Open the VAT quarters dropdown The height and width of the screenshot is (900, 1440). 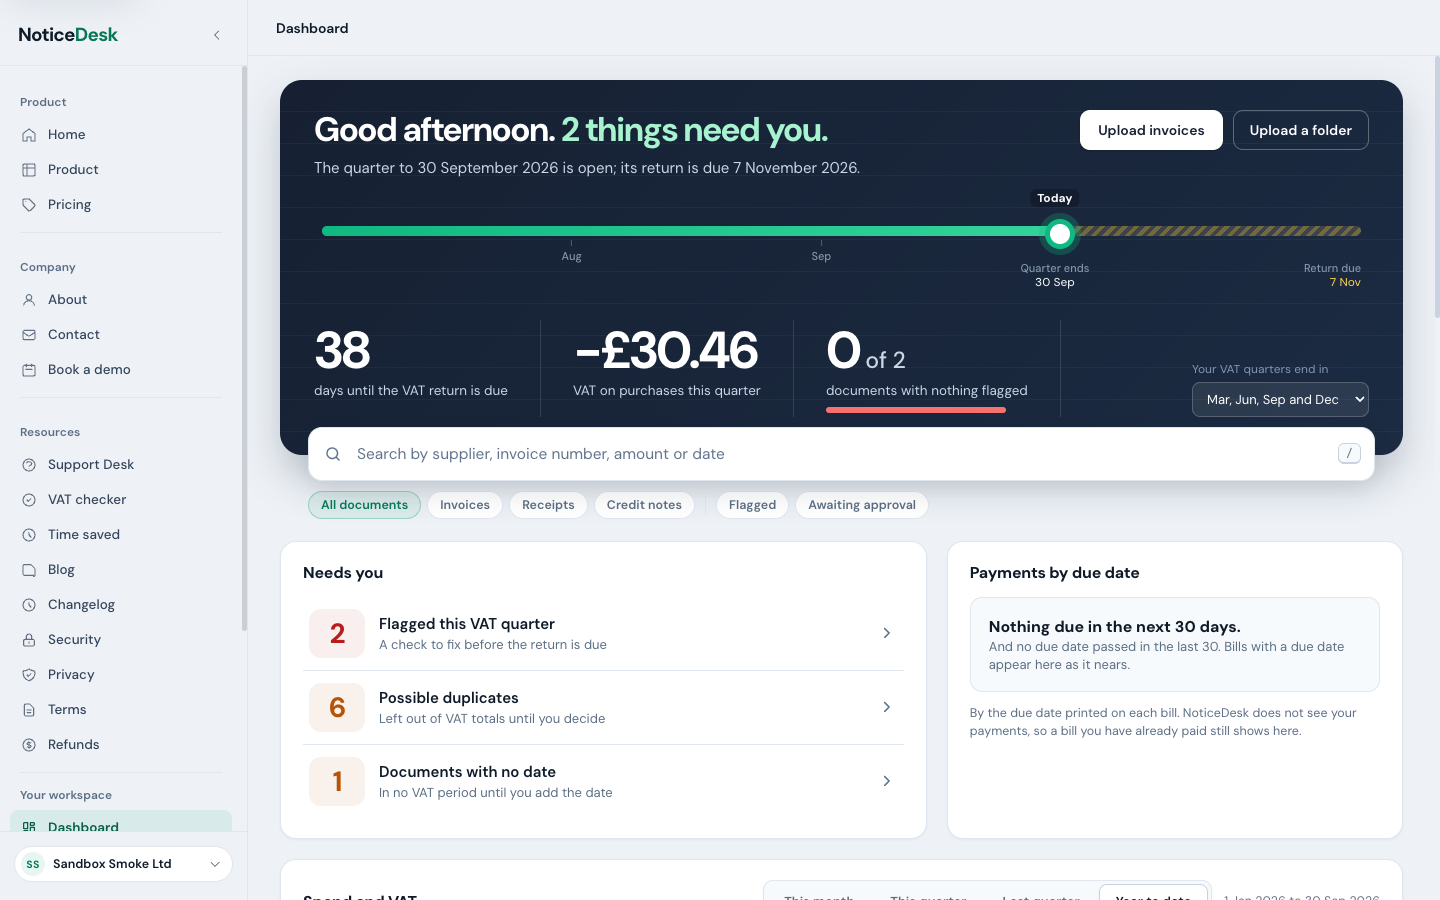[1280, 400]
